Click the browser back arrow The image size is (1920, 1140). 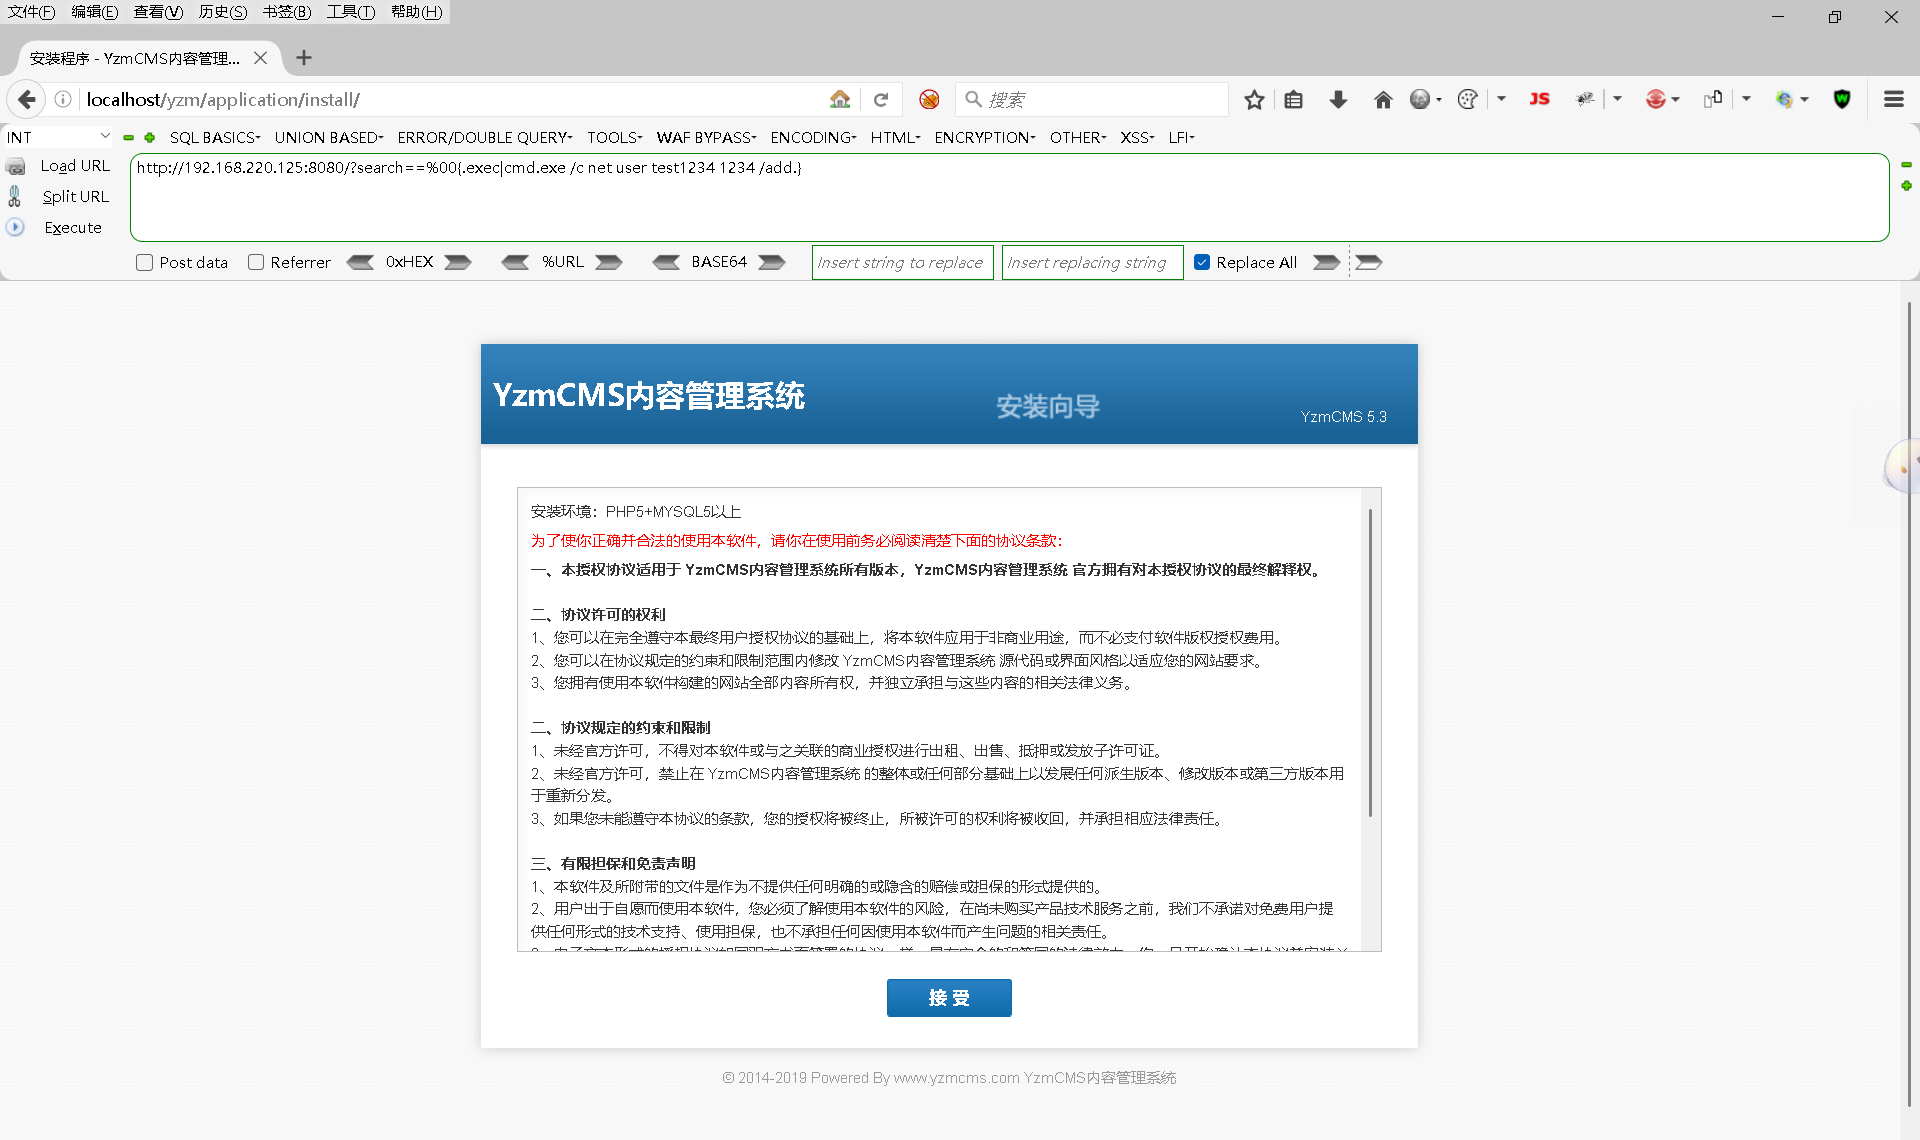27,100
